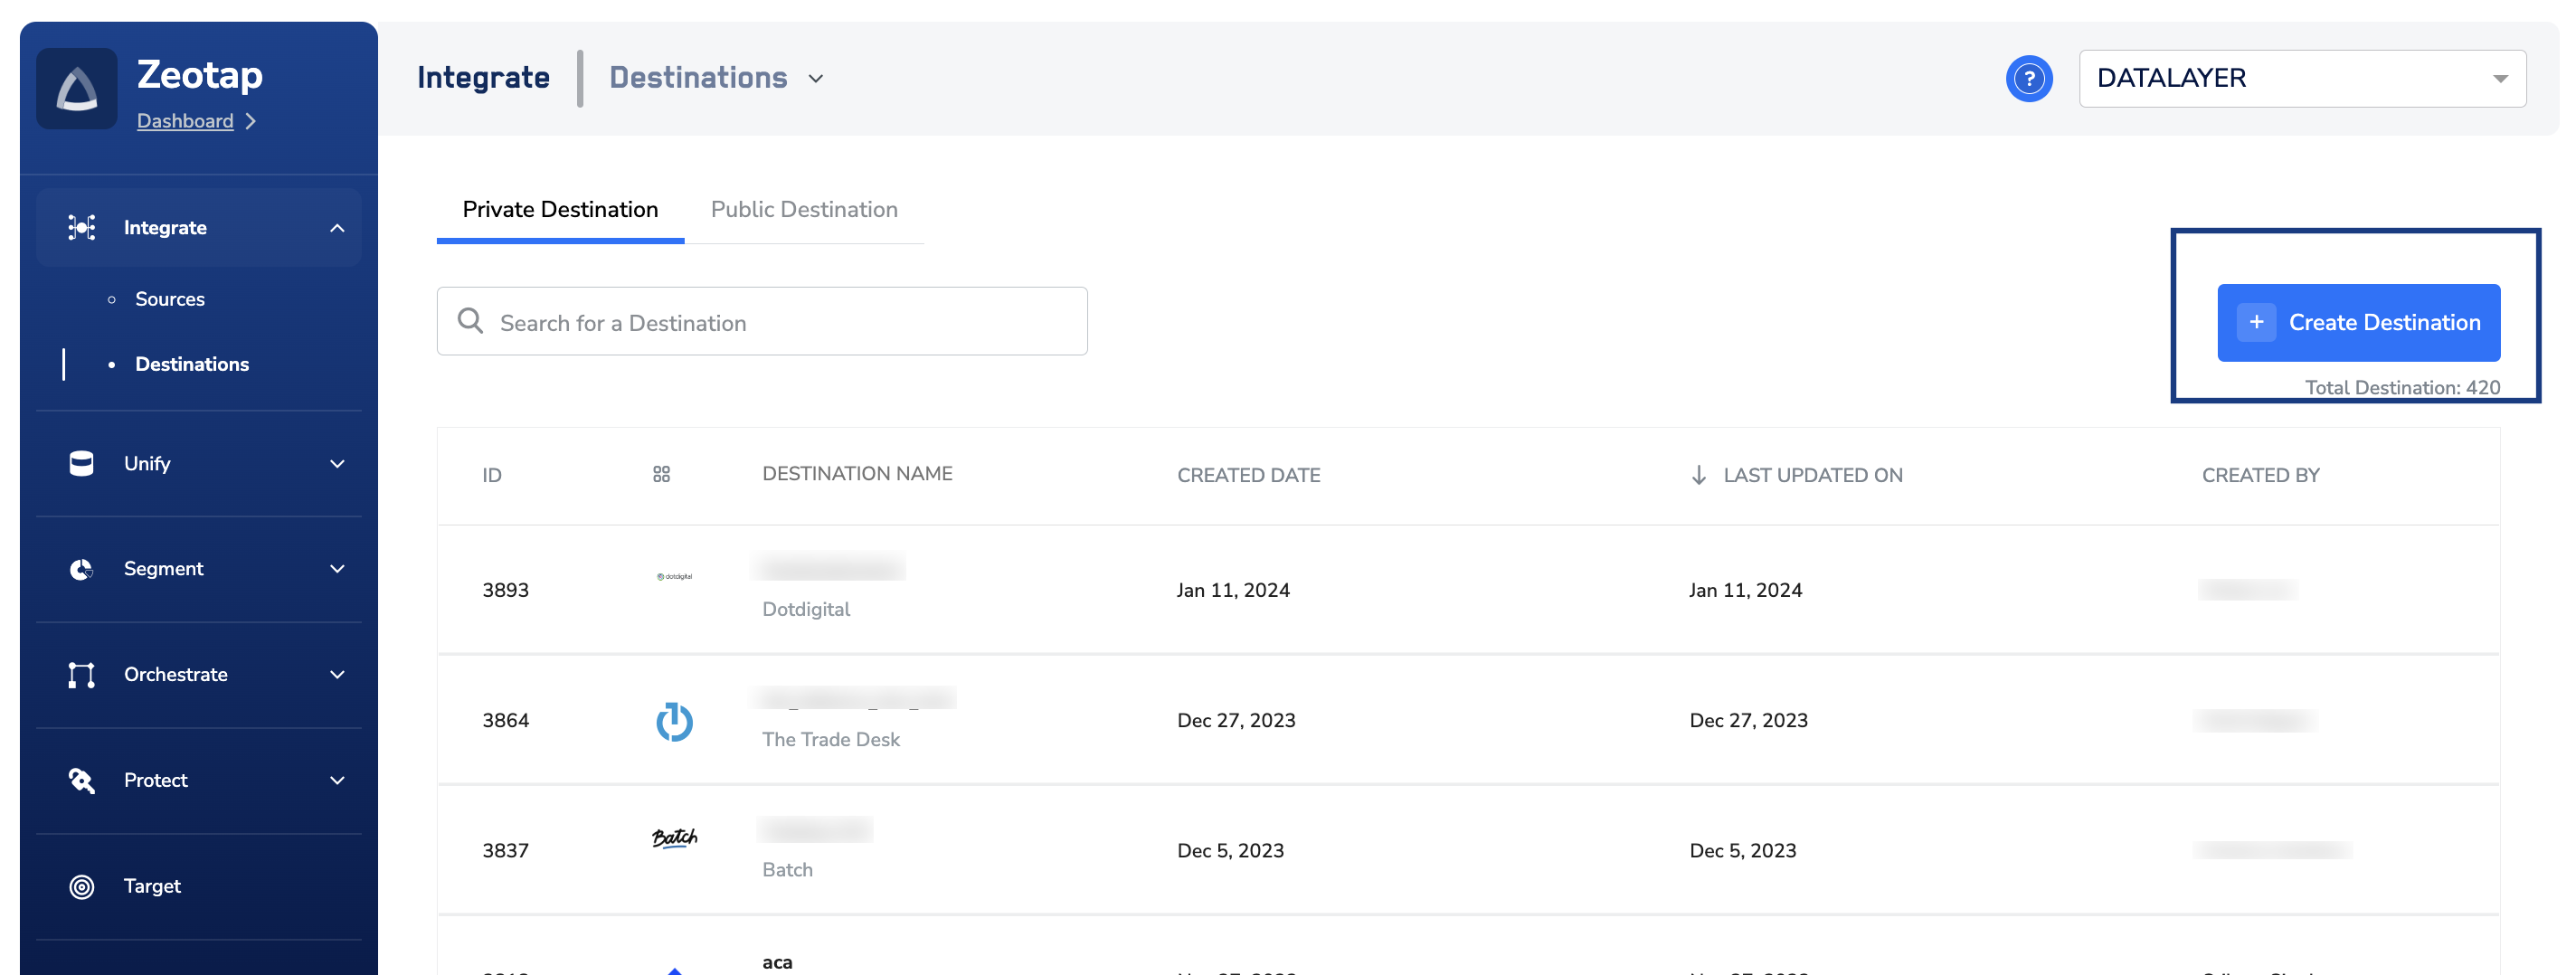Collapse the Integrate sidebar section

pos(337,228)
